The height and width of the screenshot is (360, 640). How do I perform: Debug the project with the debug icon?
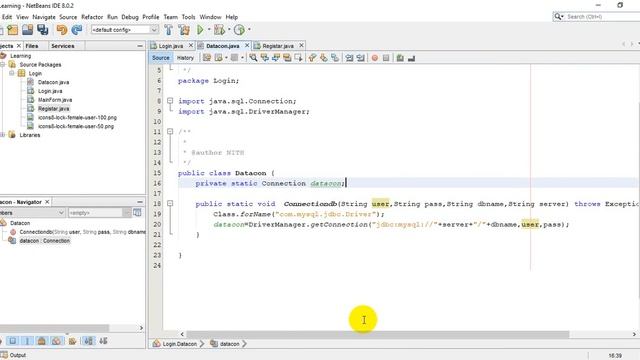coord(219,30)
